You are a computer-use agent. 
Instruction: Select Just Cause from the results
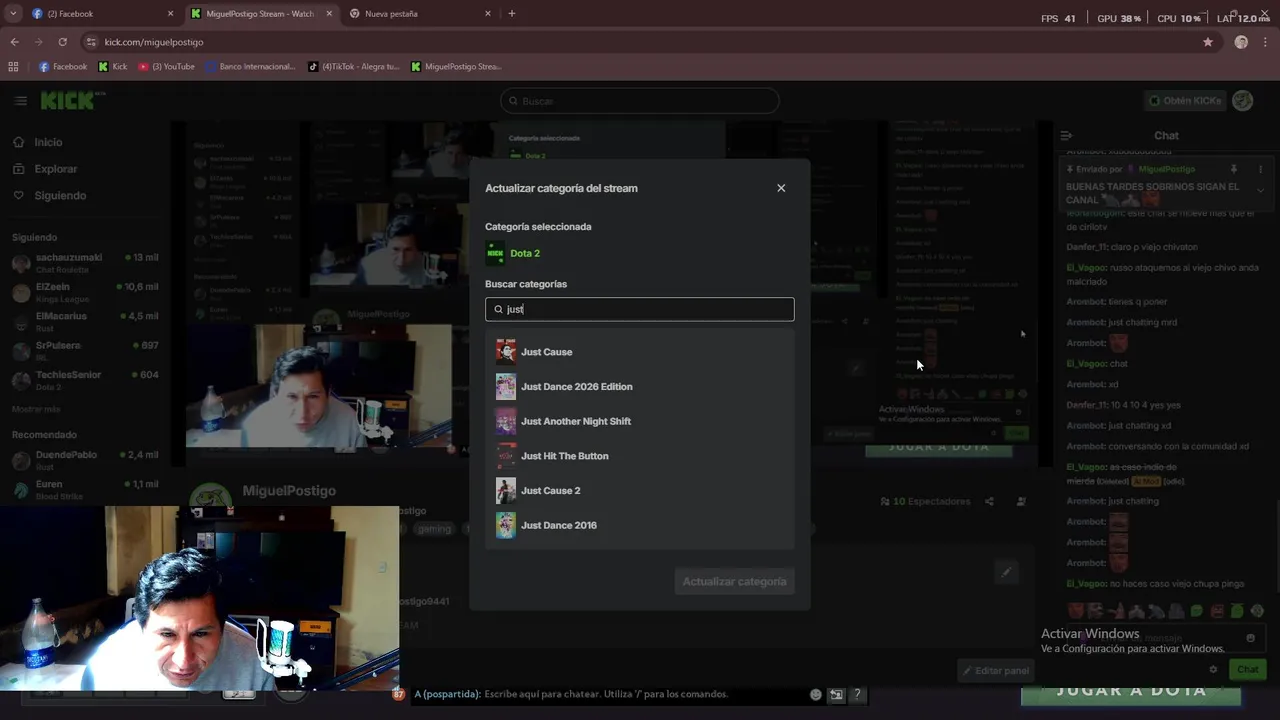click(x=640, y=352)
